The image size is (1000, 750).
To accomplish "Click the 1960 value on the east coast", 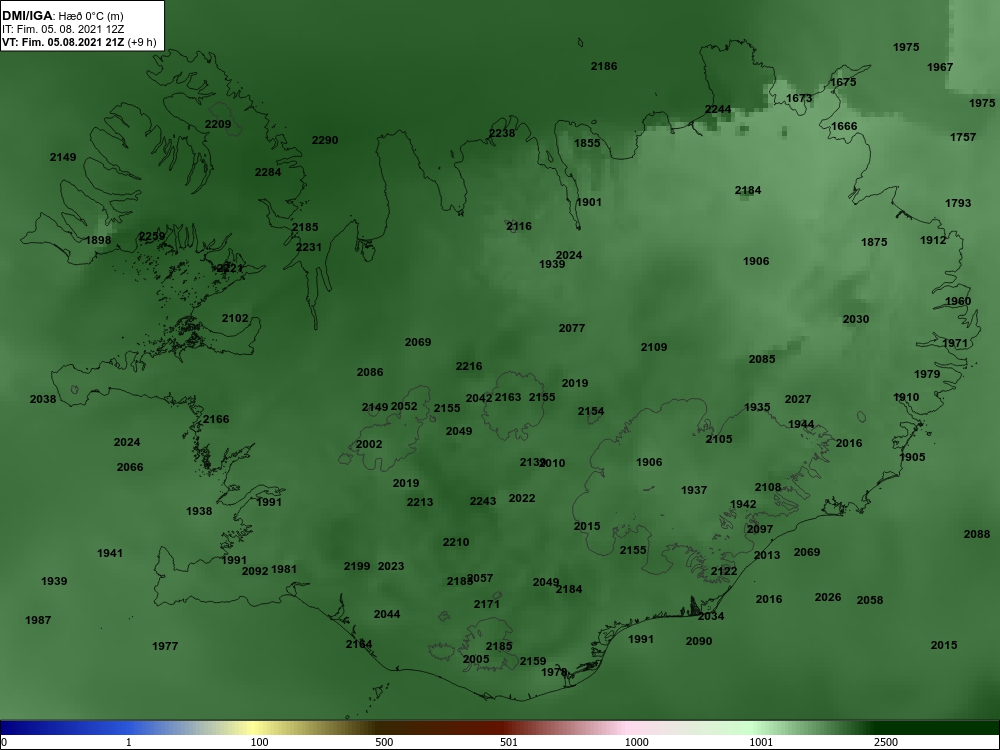I will pyautogui.click(x=958, y=302).
